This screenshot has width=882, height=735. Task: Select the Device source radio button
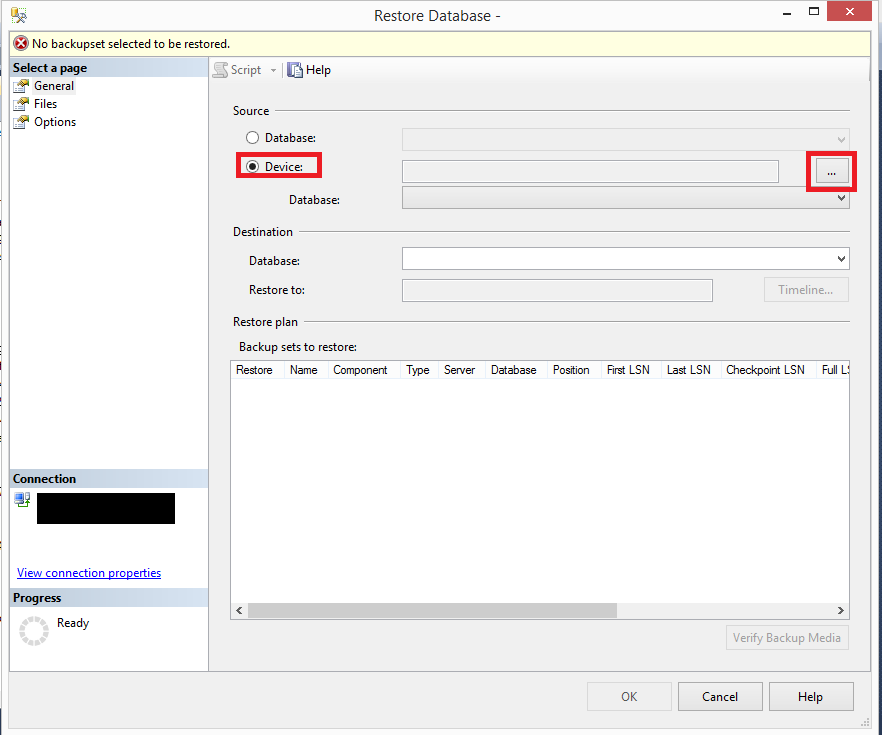tap(253, 167)
